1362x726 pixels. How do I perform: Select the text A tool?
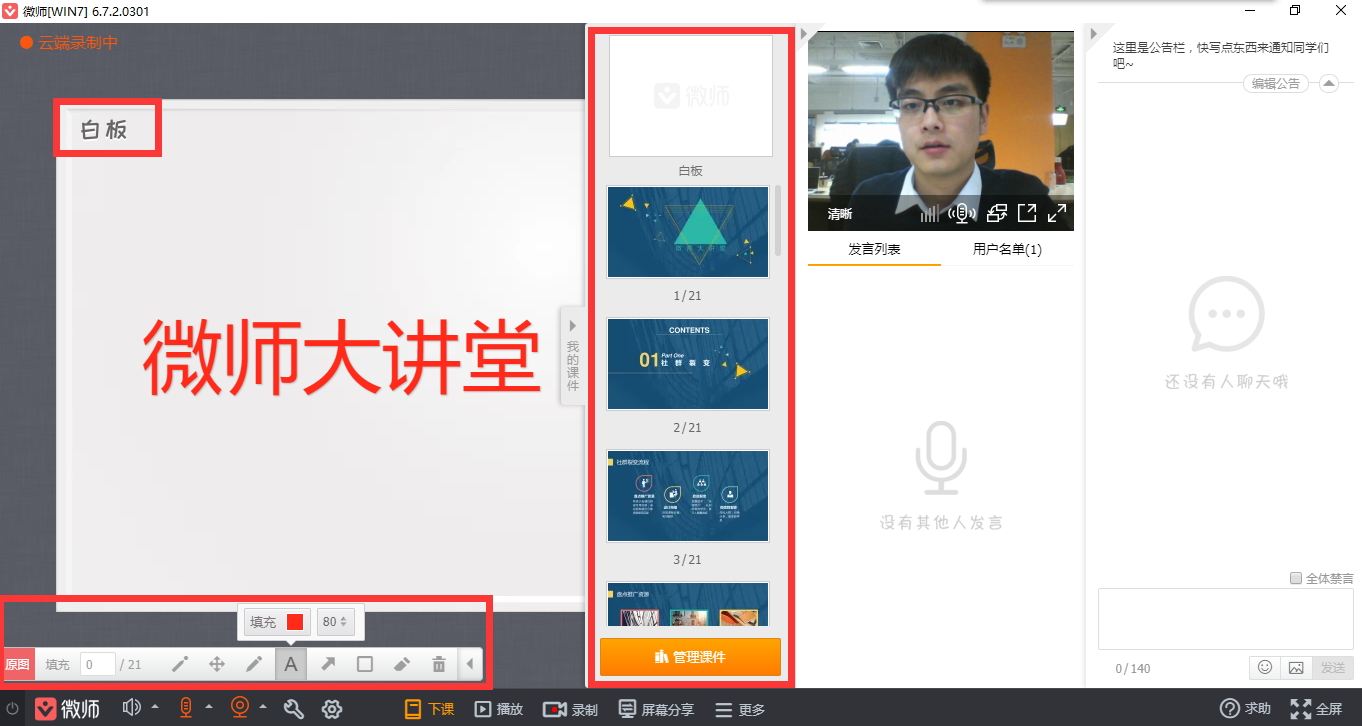pos(291,664)
